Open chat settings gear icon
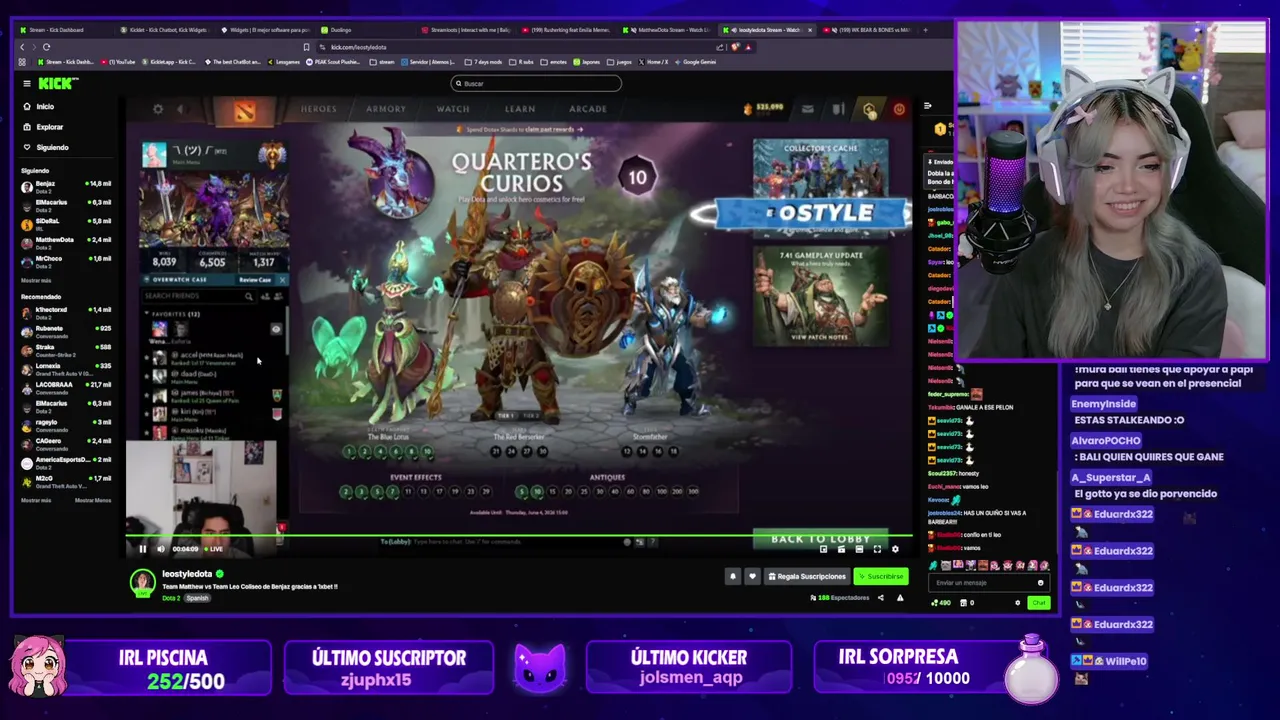 (1018, 603)
